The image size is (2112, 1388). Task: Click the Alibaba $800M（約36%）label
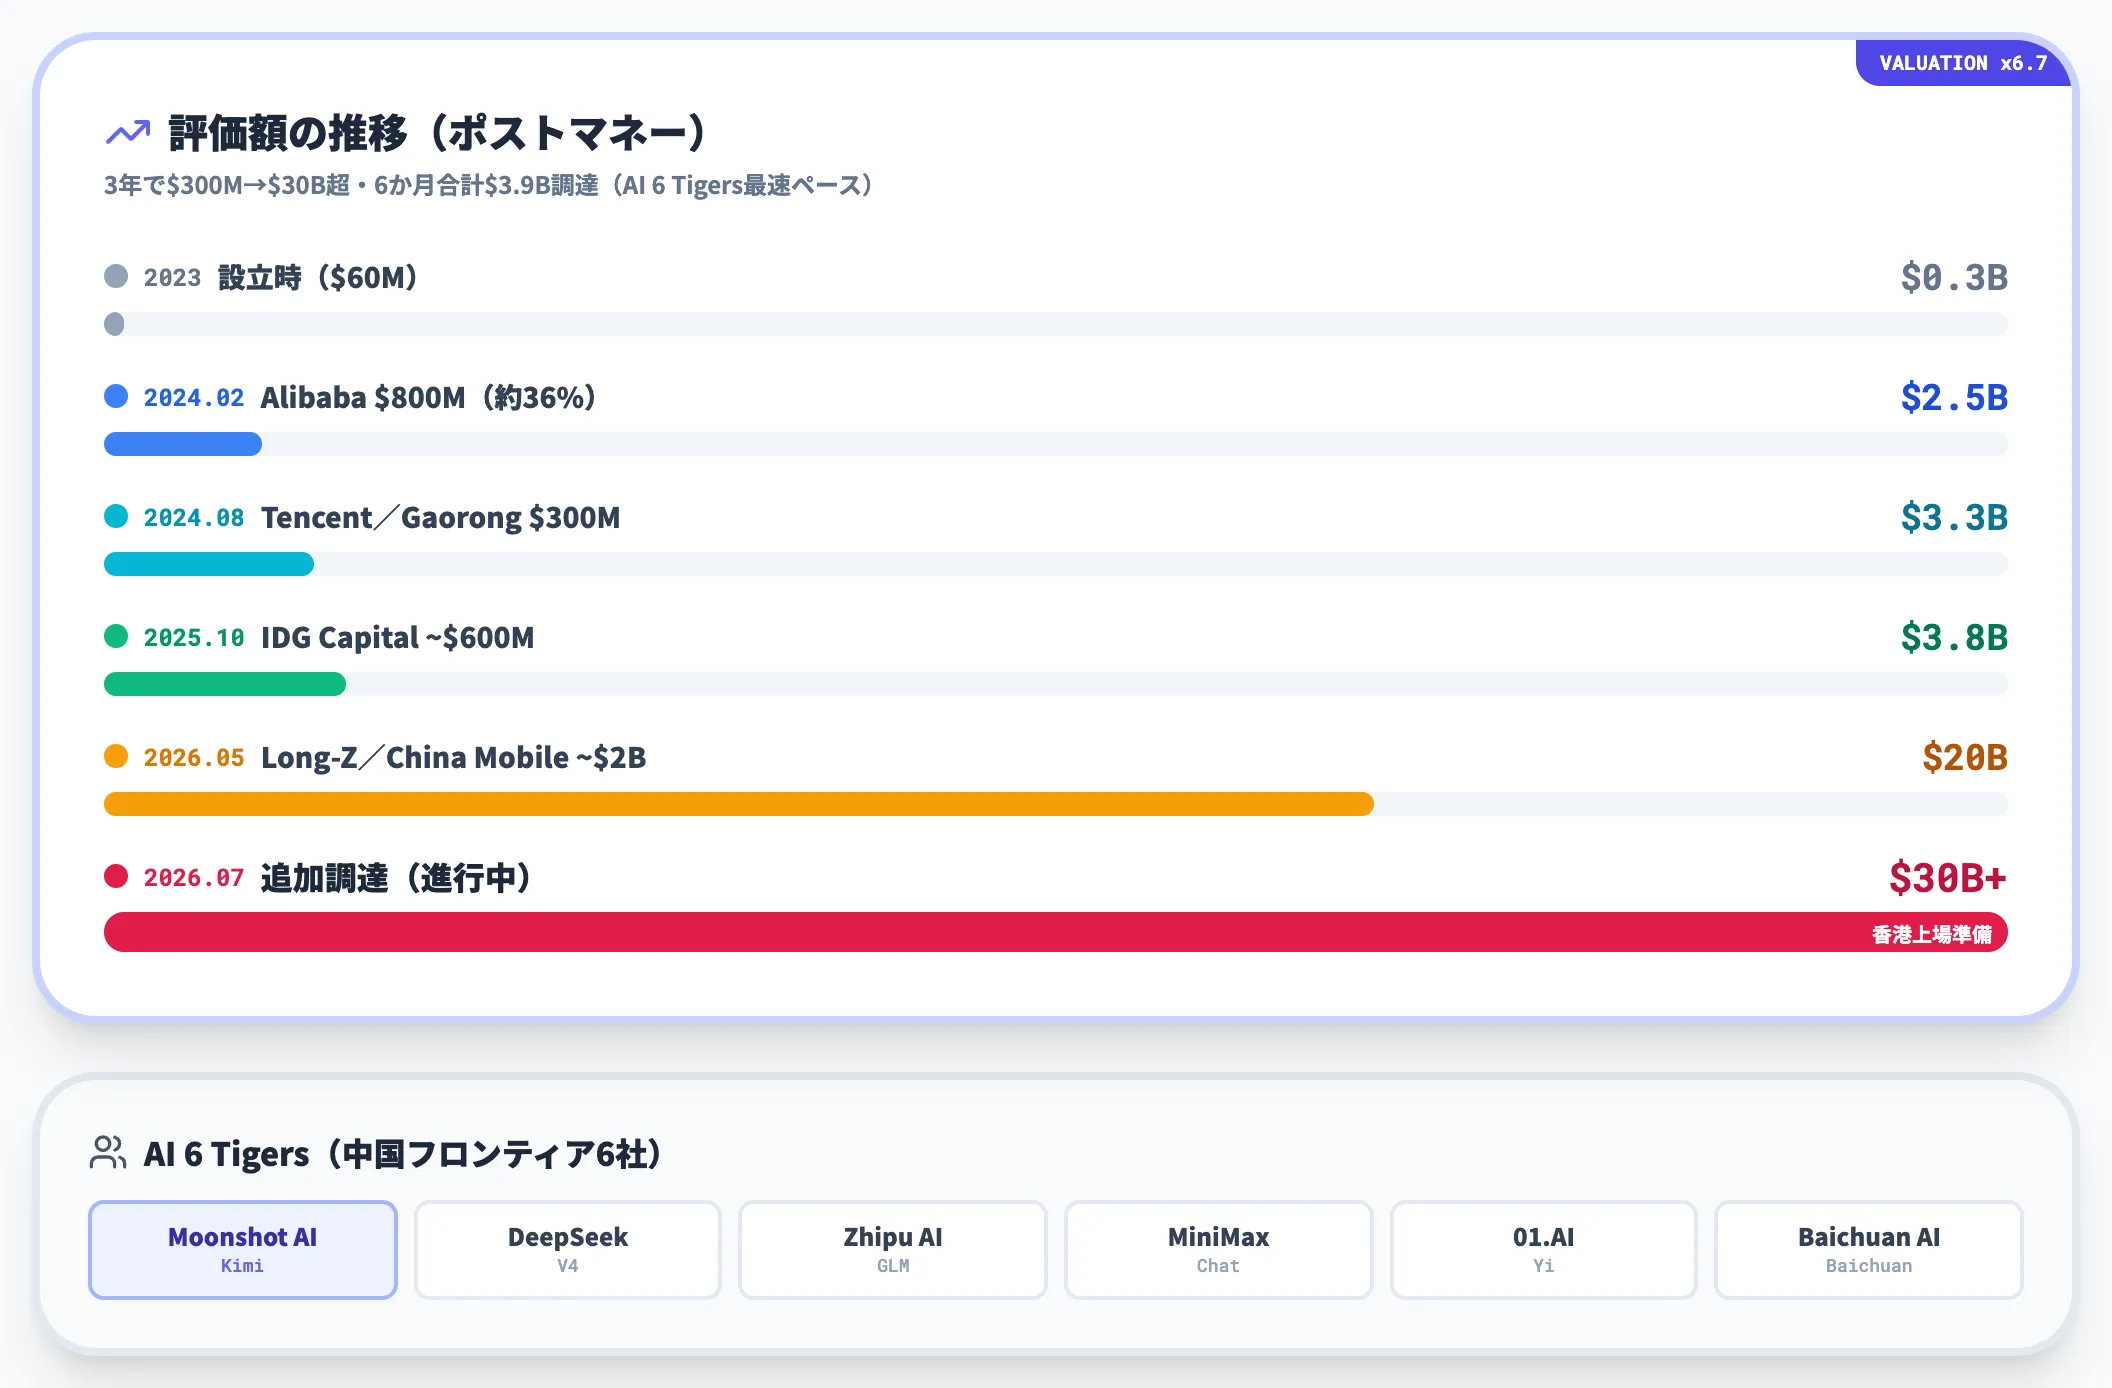click(429, 397)
